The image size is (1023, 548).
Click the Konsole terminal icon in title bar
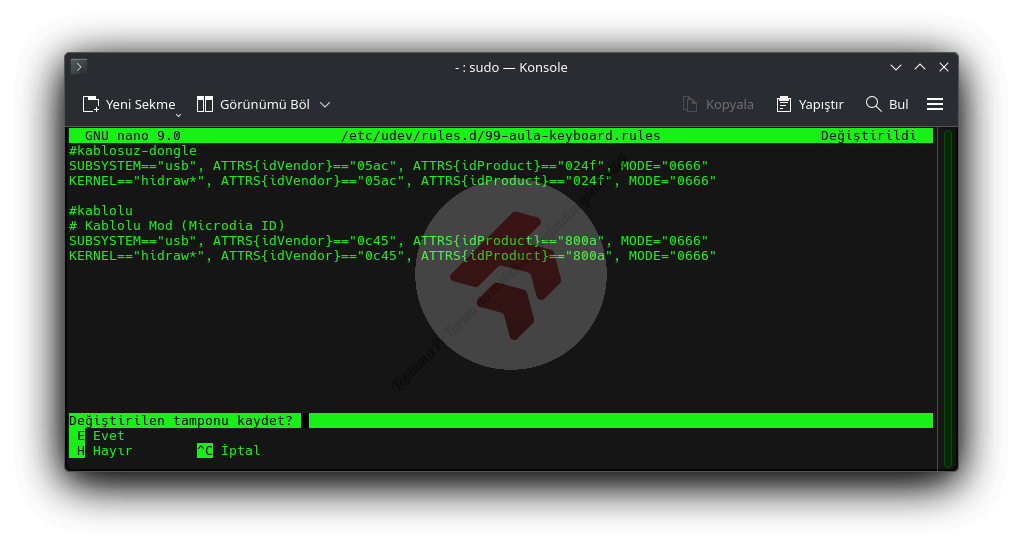[x=79, y=67]
